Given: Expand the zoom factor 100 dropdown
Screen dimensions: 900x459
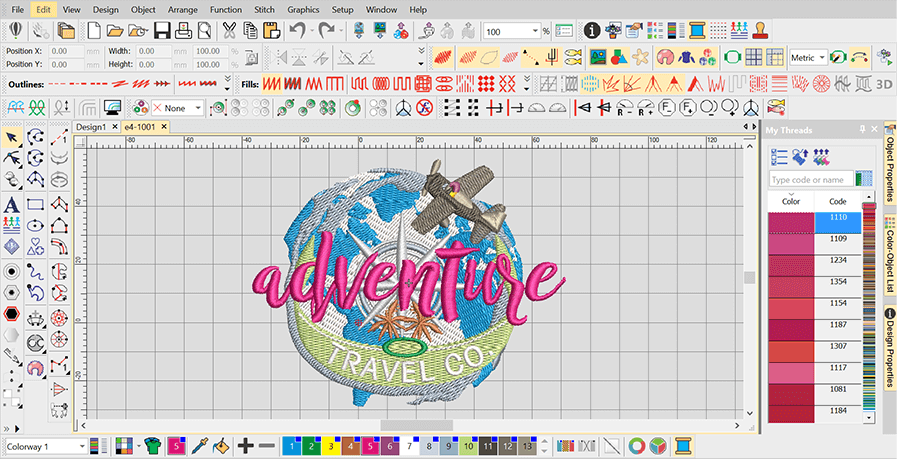Looking at the screenshot, I should pyautogui.click(x=536, y=31).
